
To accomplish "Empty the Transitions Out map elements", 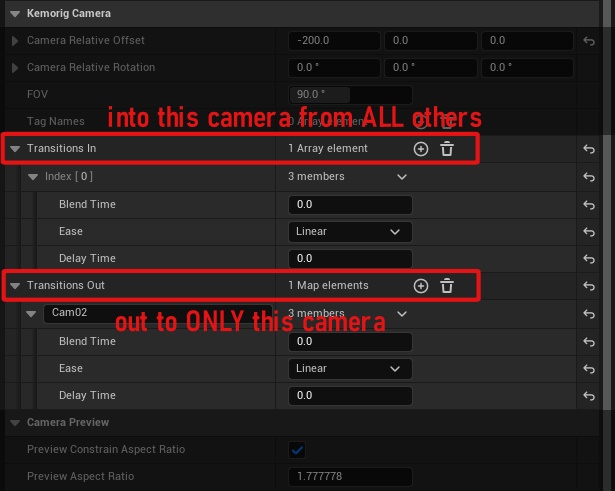I will click(447, 285).
